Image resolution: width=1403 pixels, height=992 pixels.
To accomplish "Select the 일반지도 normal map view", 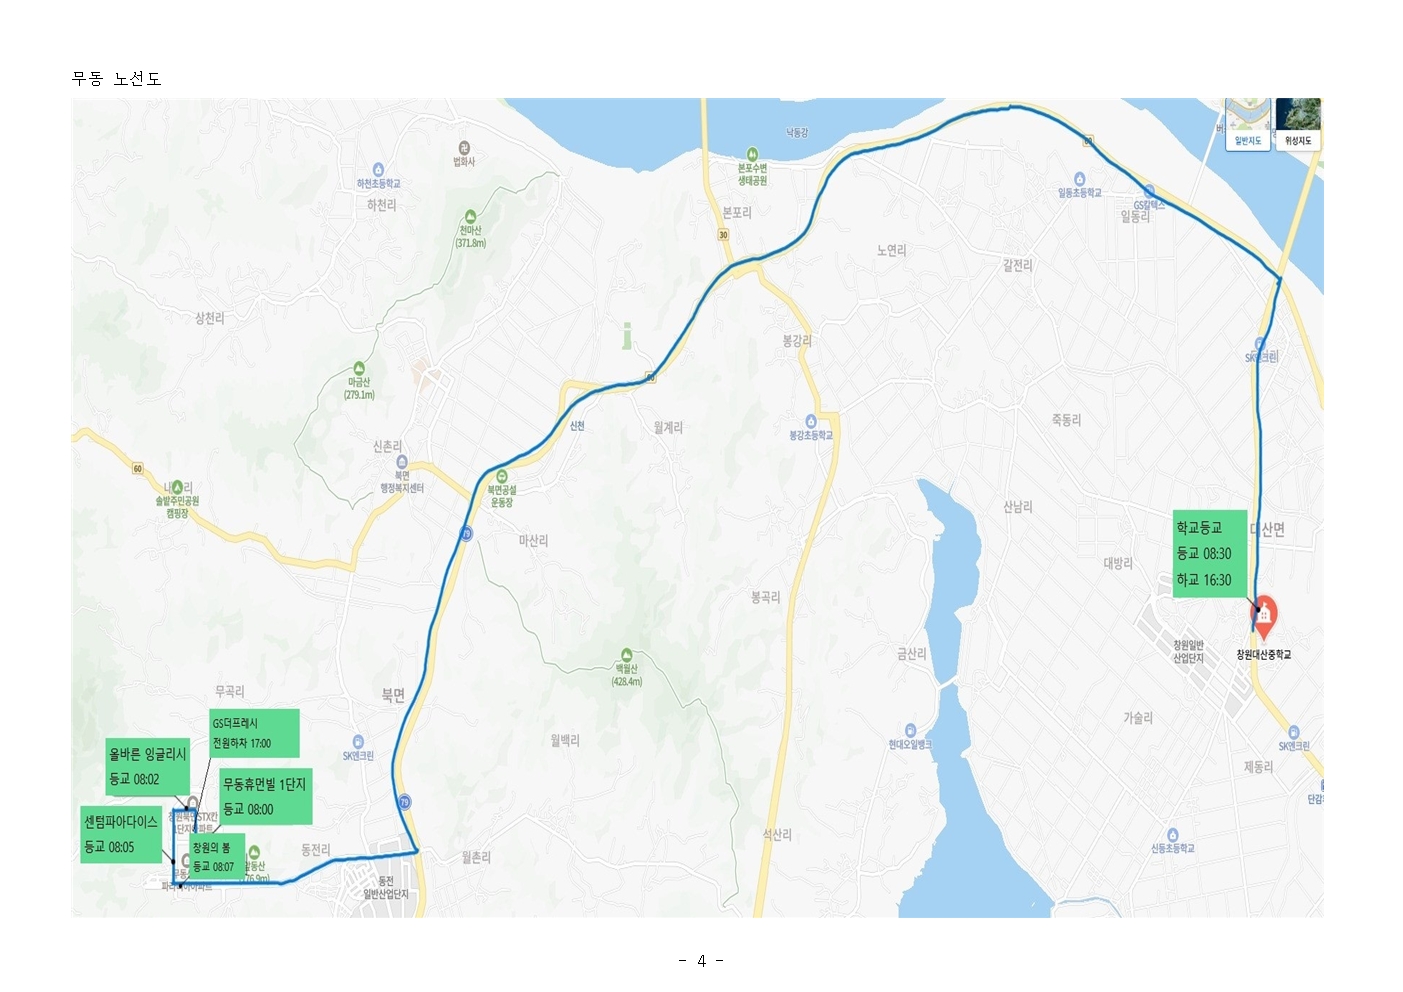I will pyautogui.click(x=1247, y=124).
